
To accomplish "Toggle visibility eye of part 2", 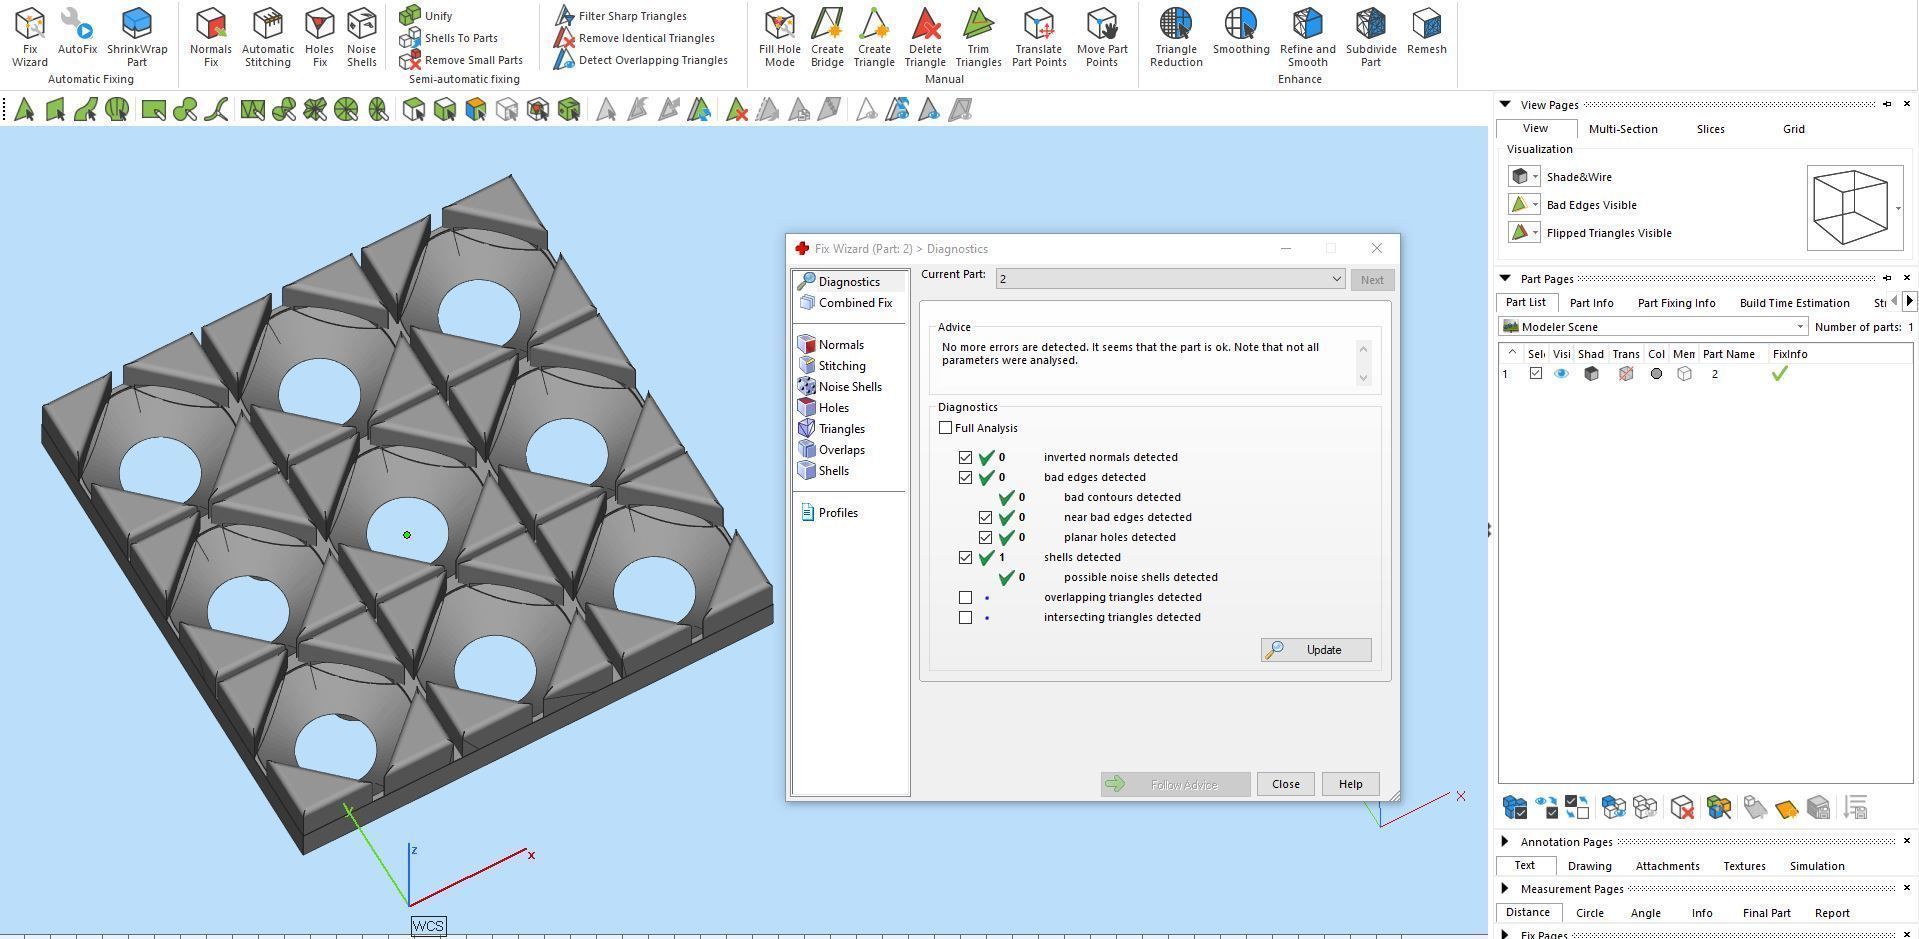I will pyautogui.click(x=1561, y=374).
